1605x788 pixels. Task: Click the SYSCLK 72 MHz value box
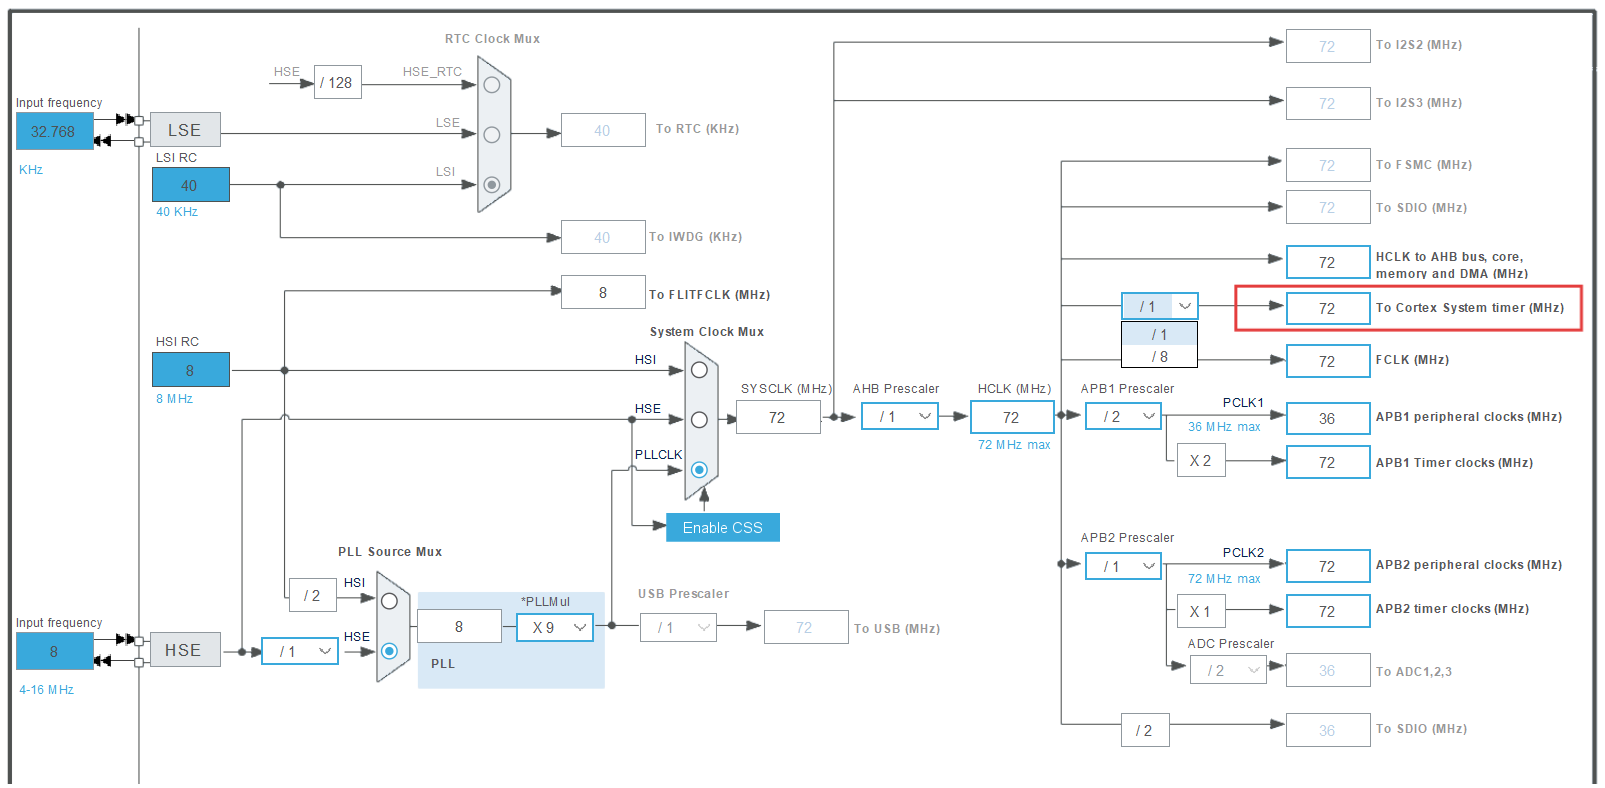click(x=778, y=417)
